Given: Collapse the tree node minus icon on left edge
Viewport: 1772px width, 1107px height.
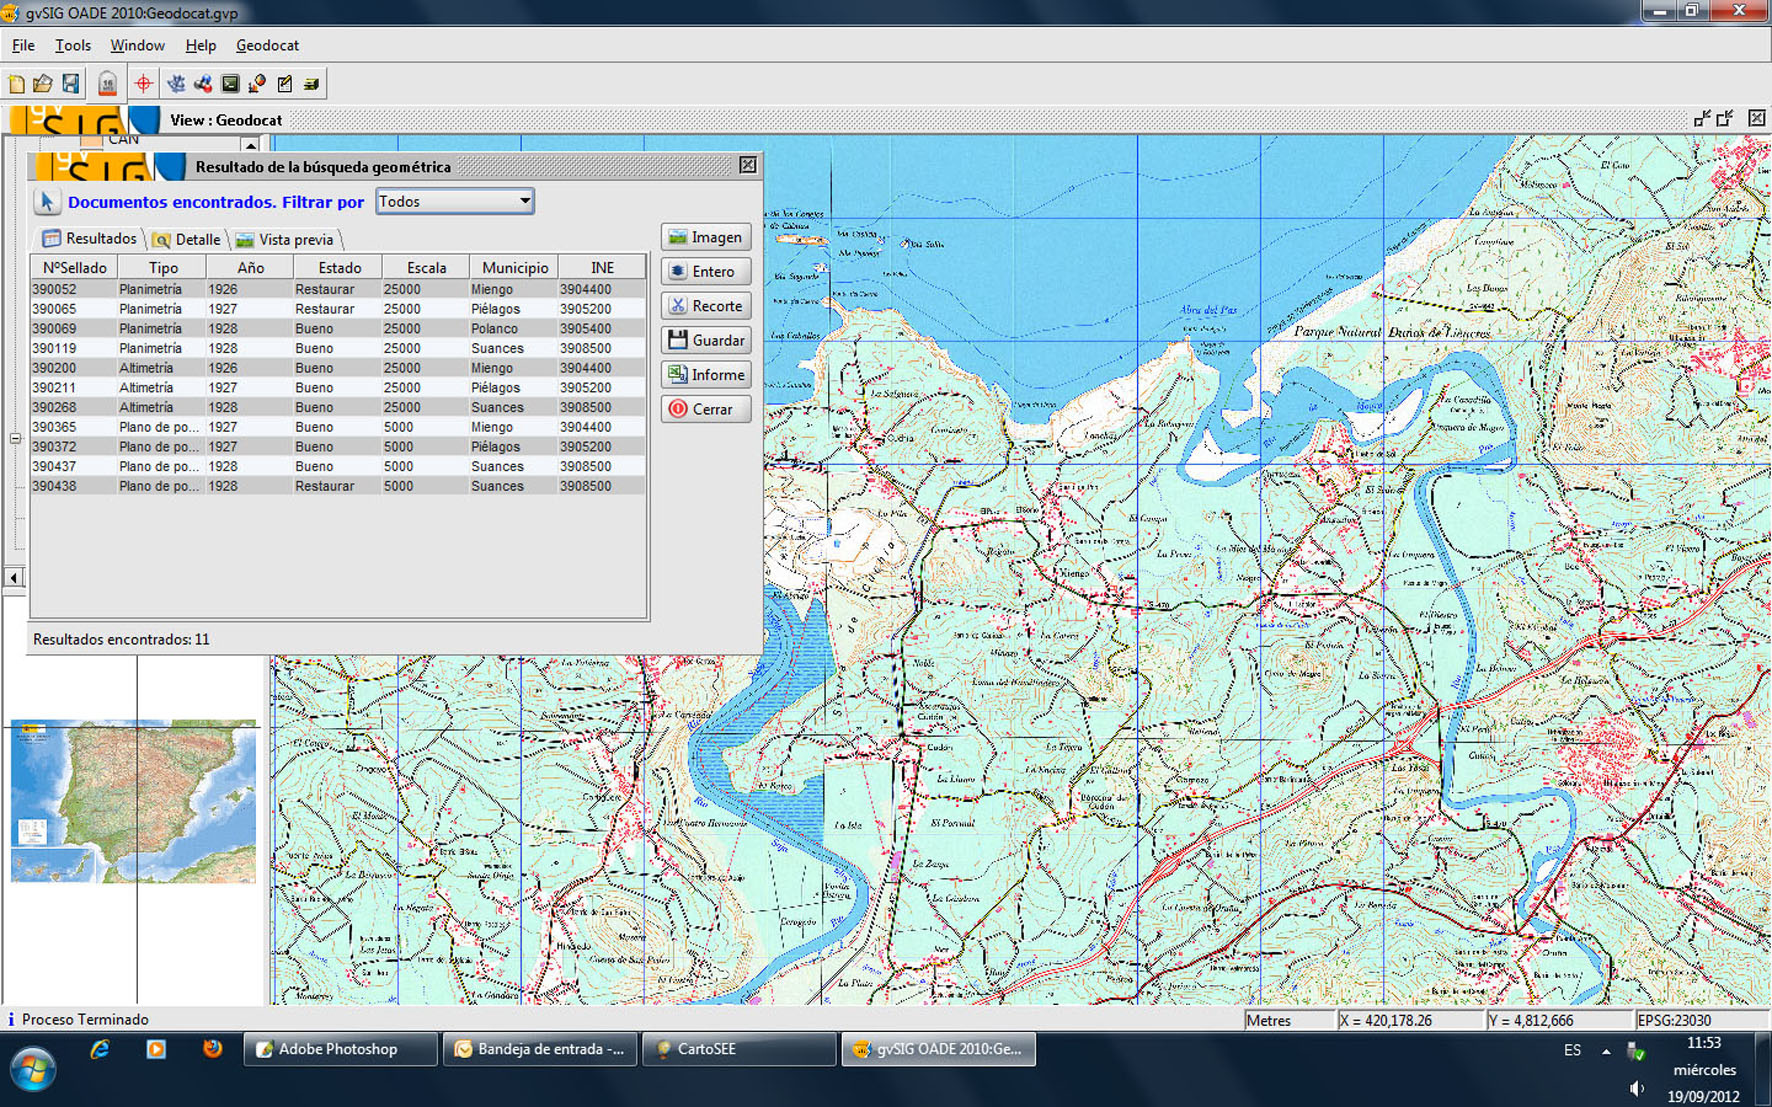Looking at the screenshot, I should coord(15,438).
